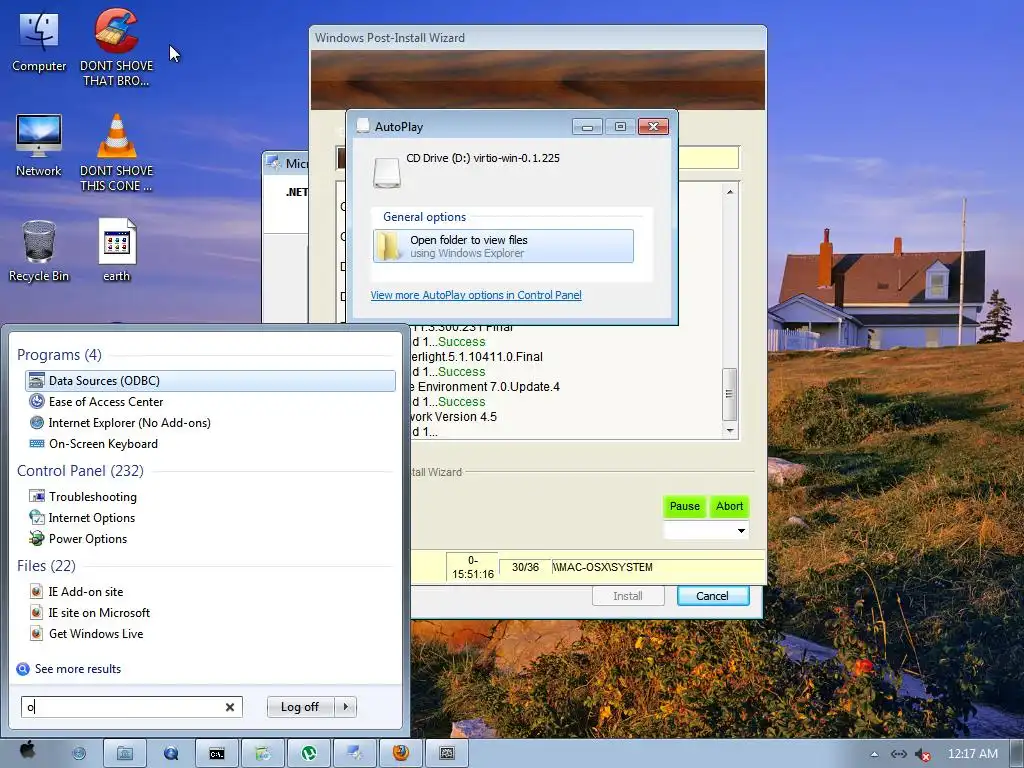Image resolution: width=1024 pixels, height=768 pixels.
Task: Click Abort in the install wizard
Action: pos(729,506)
